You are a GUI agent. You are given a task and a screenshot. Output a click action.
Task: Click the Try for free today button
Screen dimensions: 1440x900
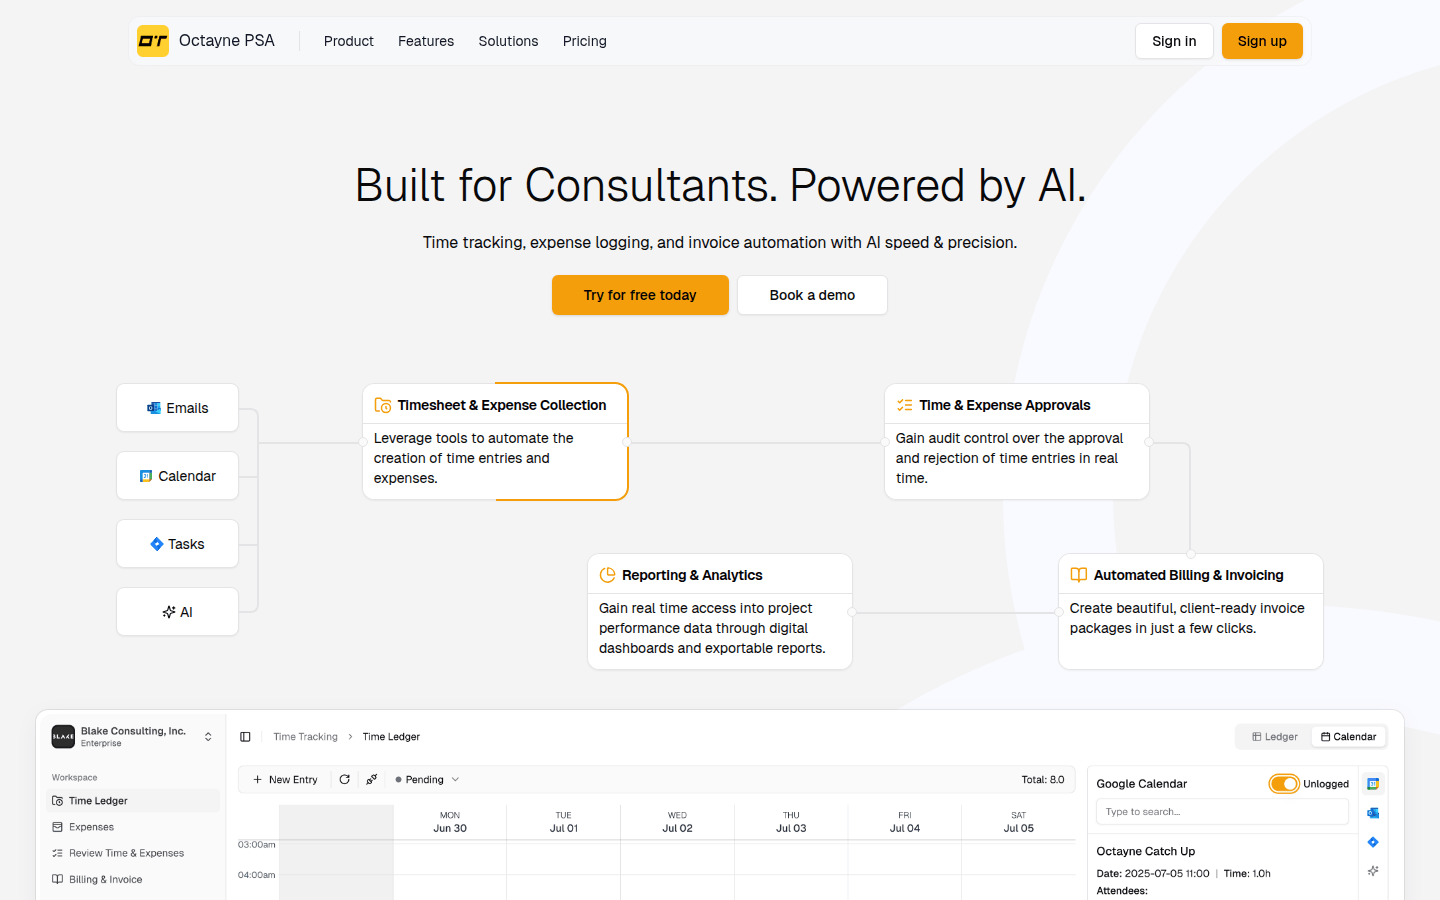tap(640, 295)
